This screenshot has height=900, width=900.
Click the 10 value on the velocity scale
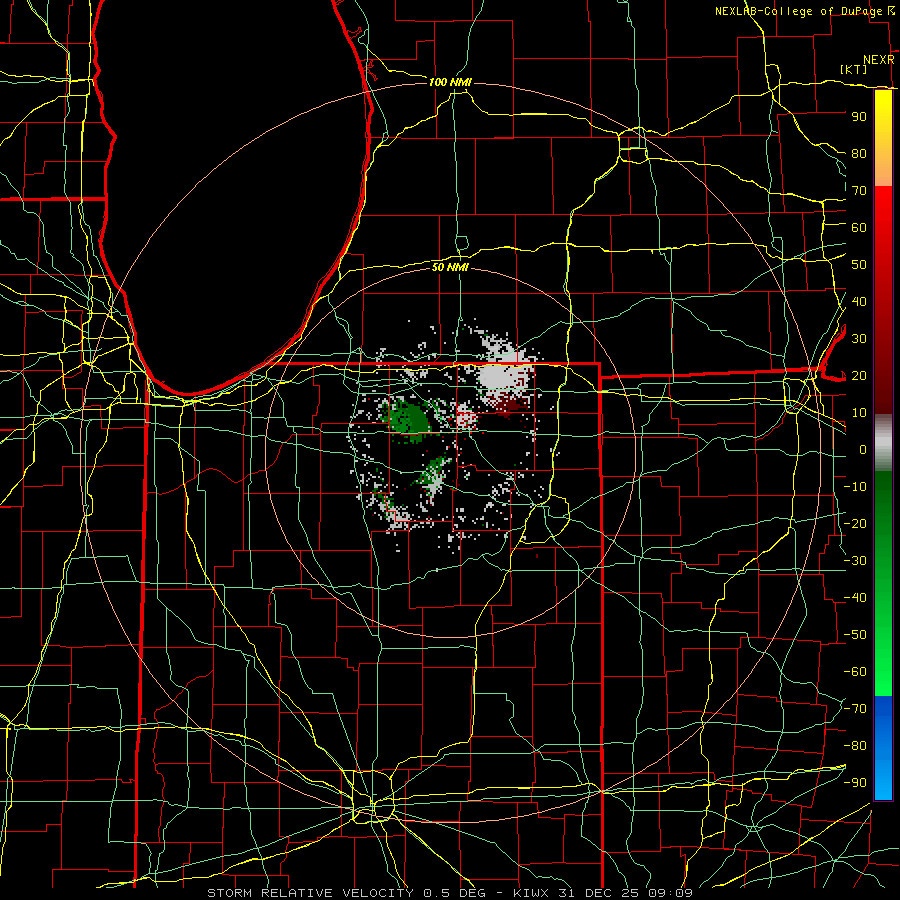click(859, 413)
